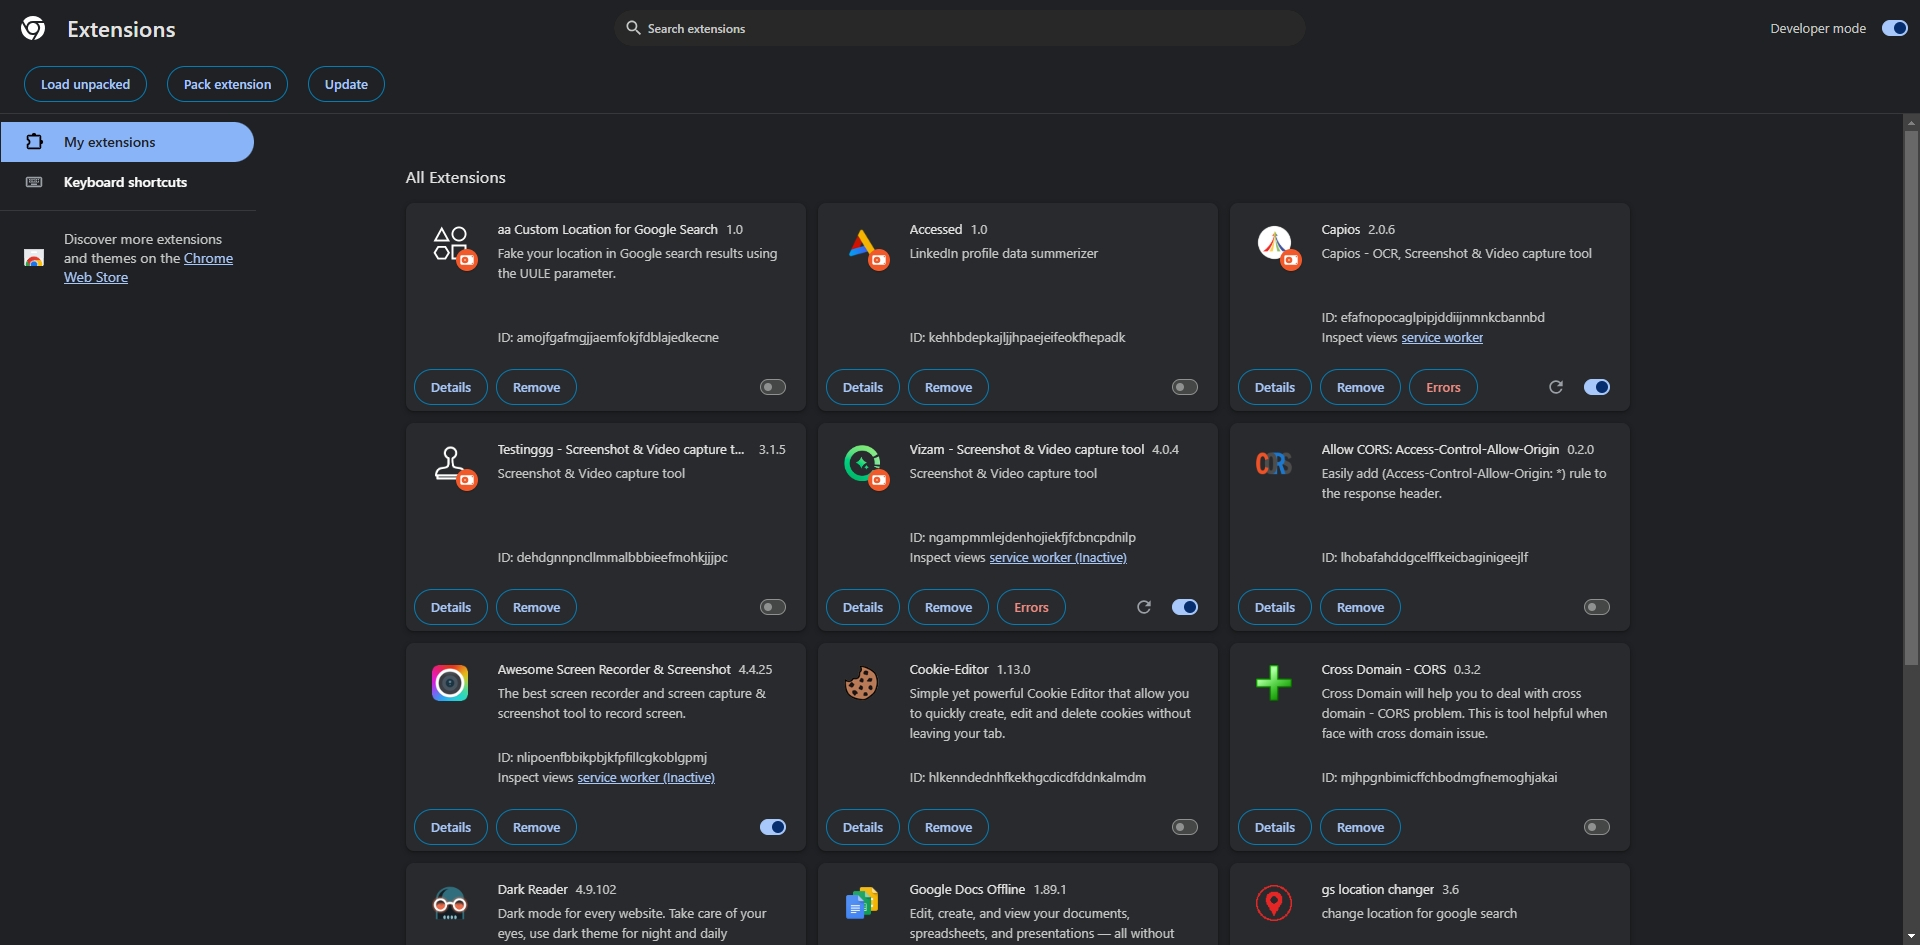
Task: Enable the Testinggg extension
Action: pos(773,607)
